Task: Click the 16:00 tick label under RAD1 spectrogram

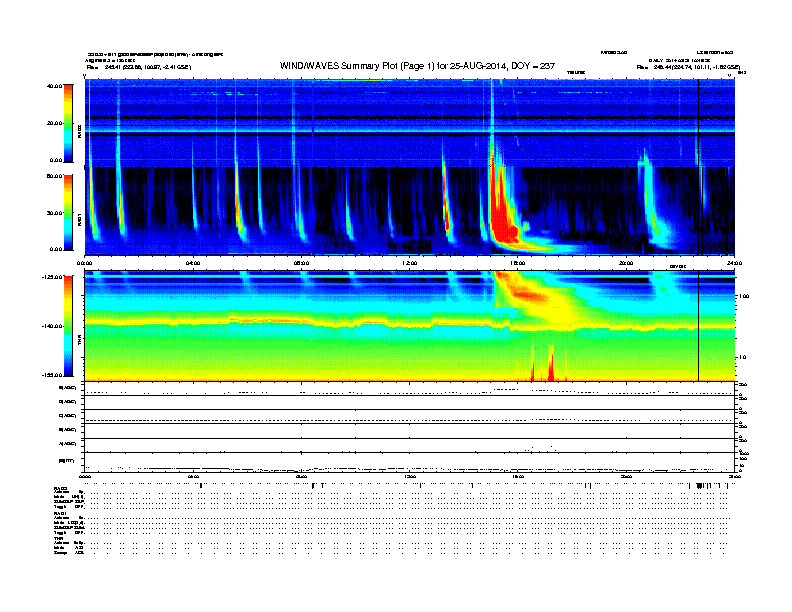Action: (x=518, y=263)
